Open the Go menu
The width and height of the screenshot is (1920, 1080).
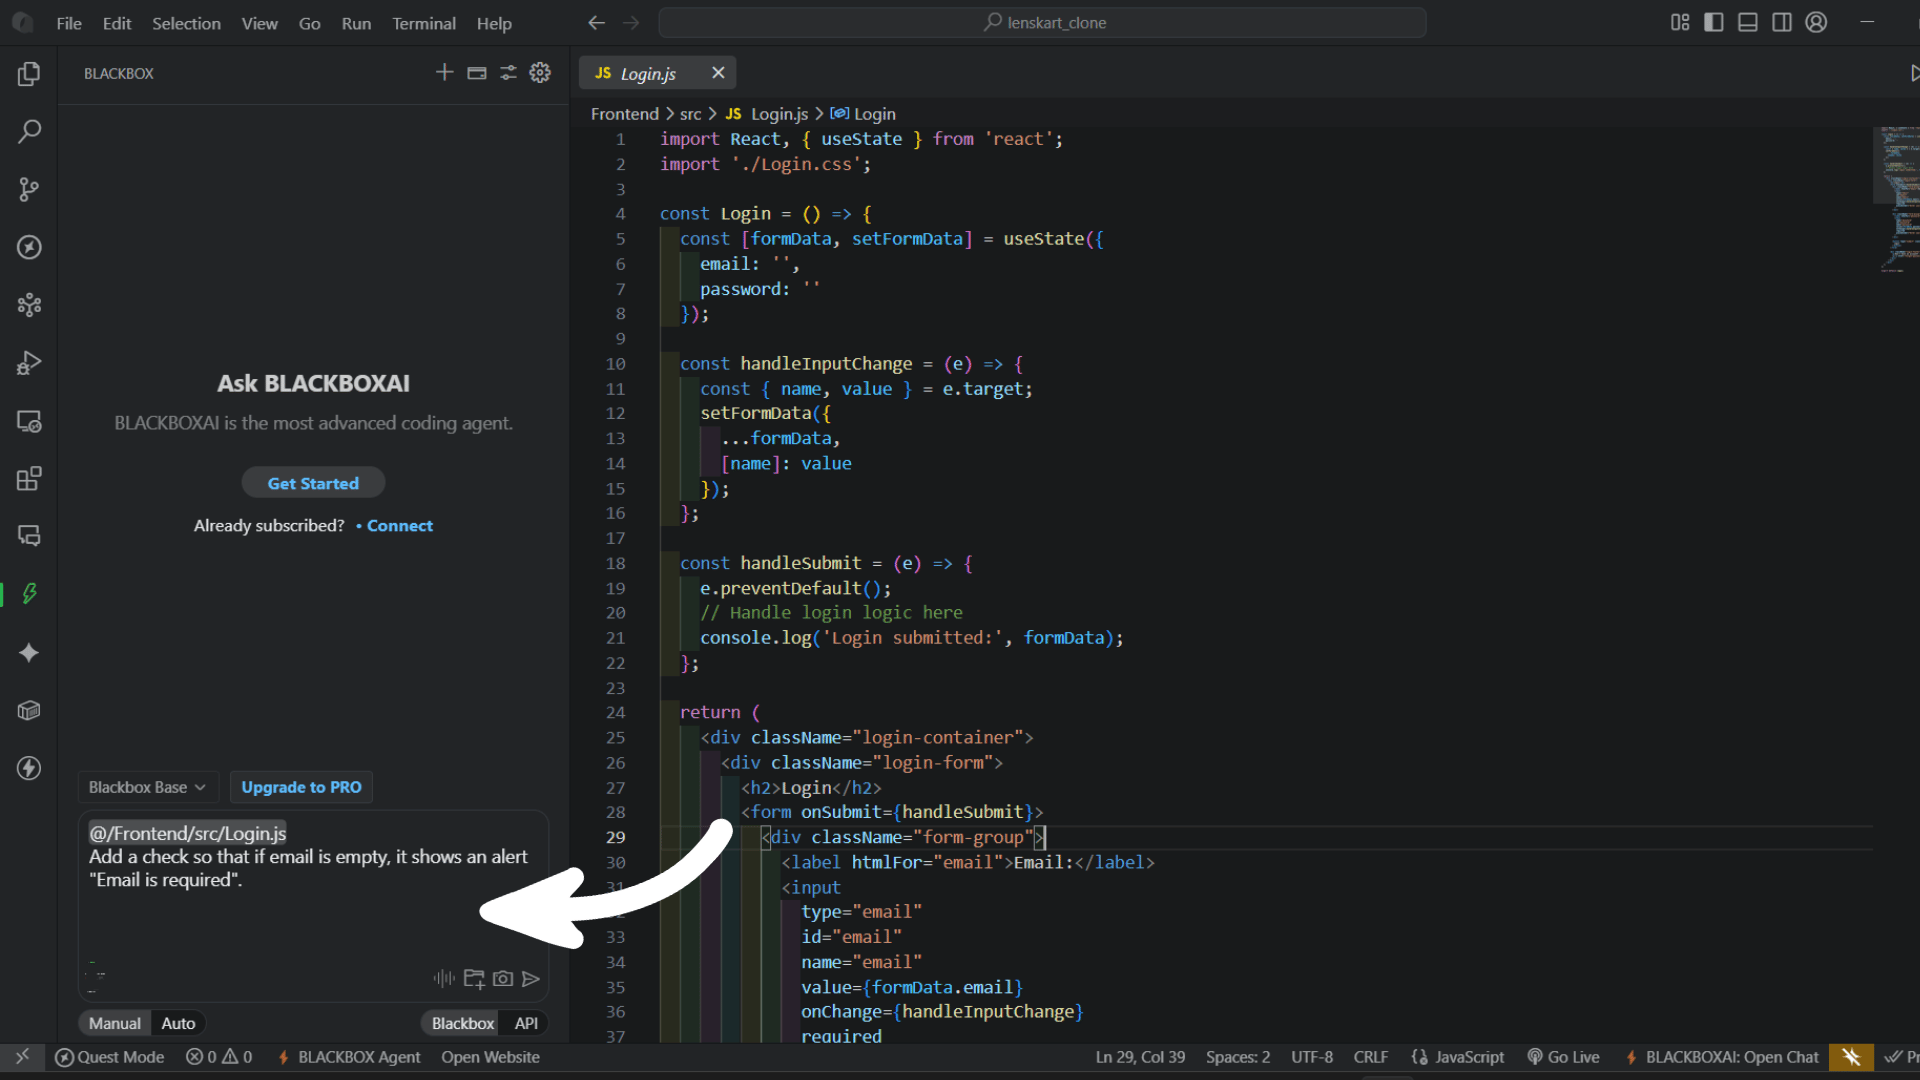point(309,23)
